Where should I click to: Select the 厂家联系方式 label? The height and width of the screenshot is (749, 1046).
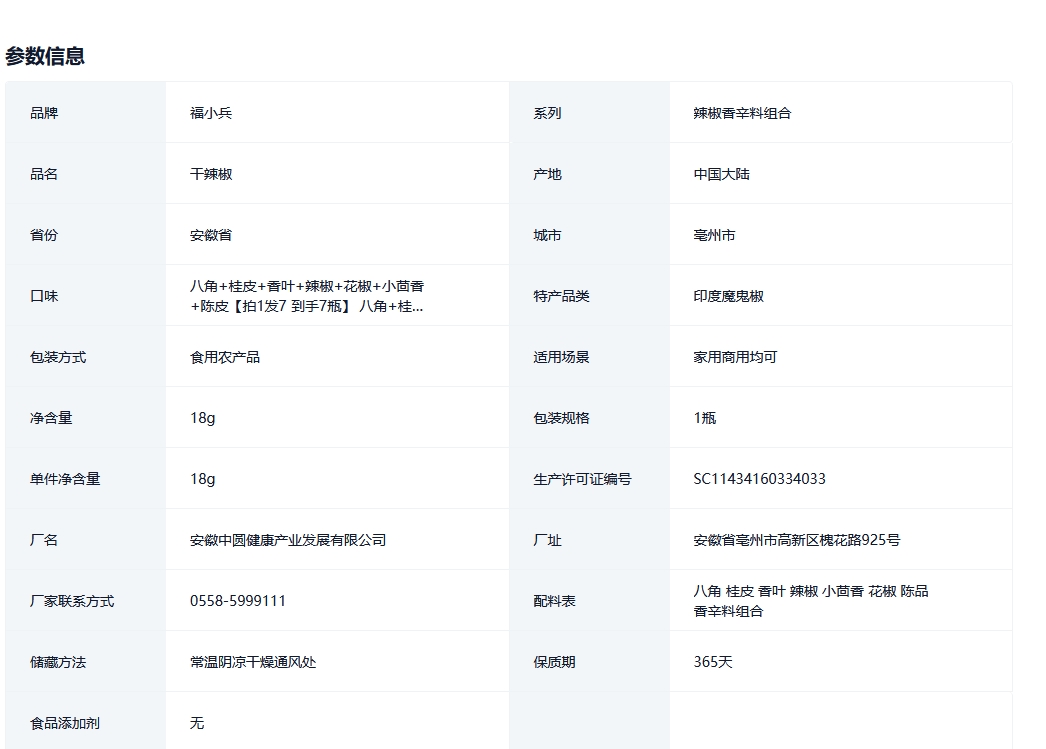(72, 601)
